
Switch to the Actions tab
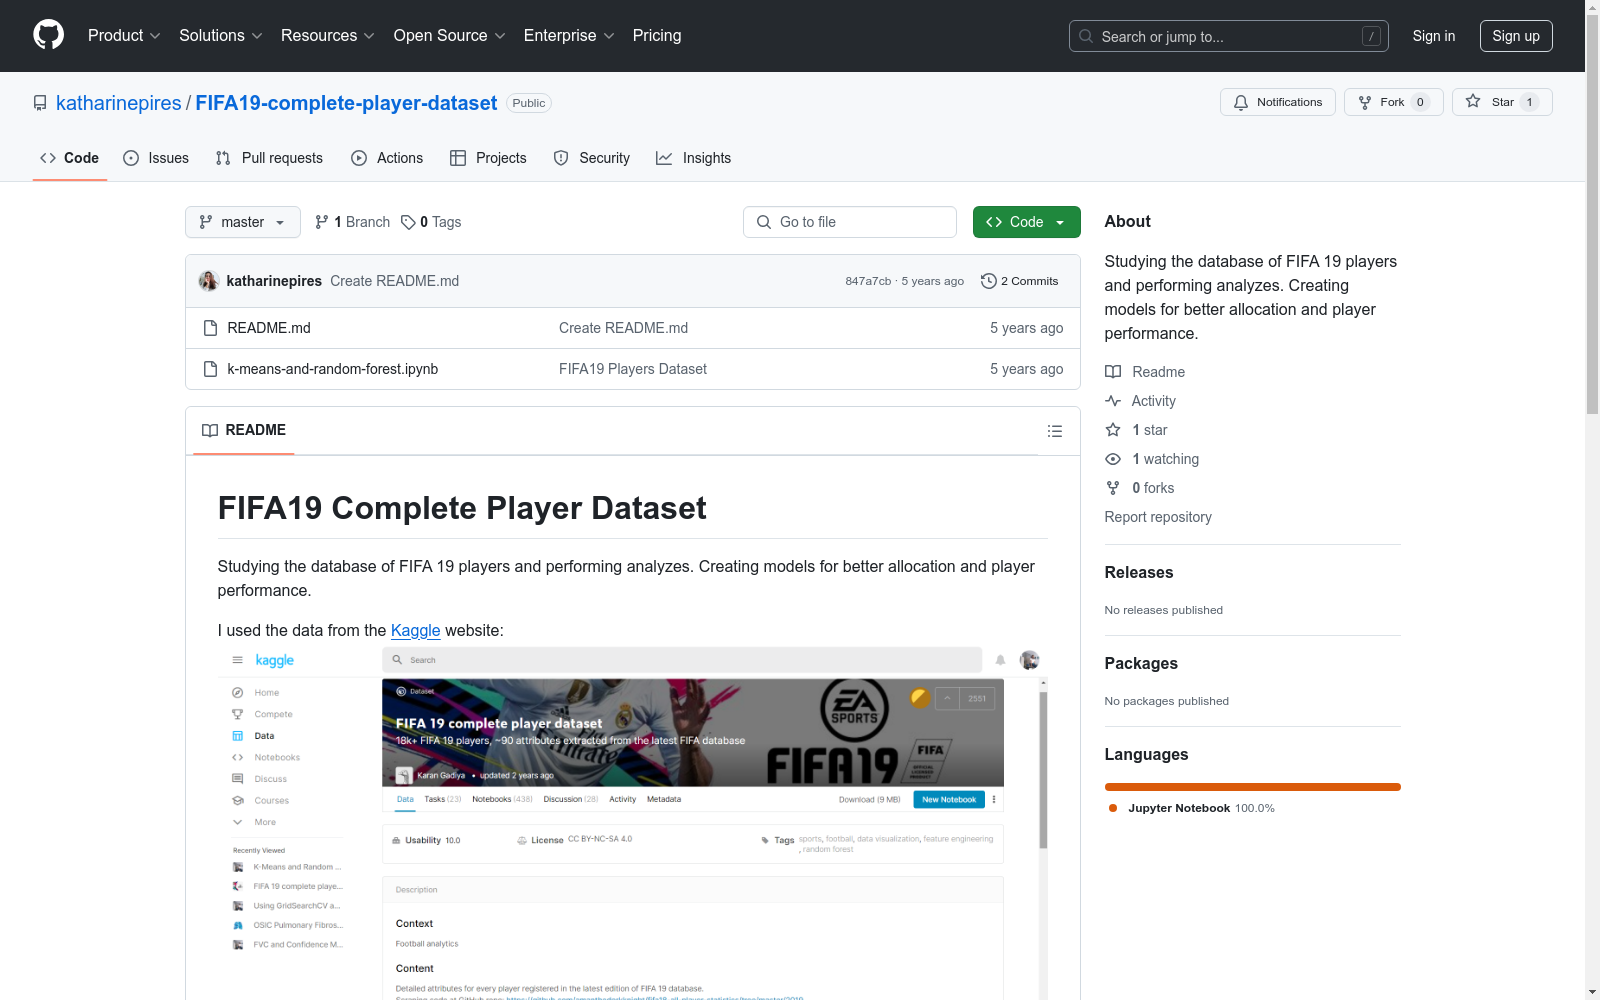[387, 158]
